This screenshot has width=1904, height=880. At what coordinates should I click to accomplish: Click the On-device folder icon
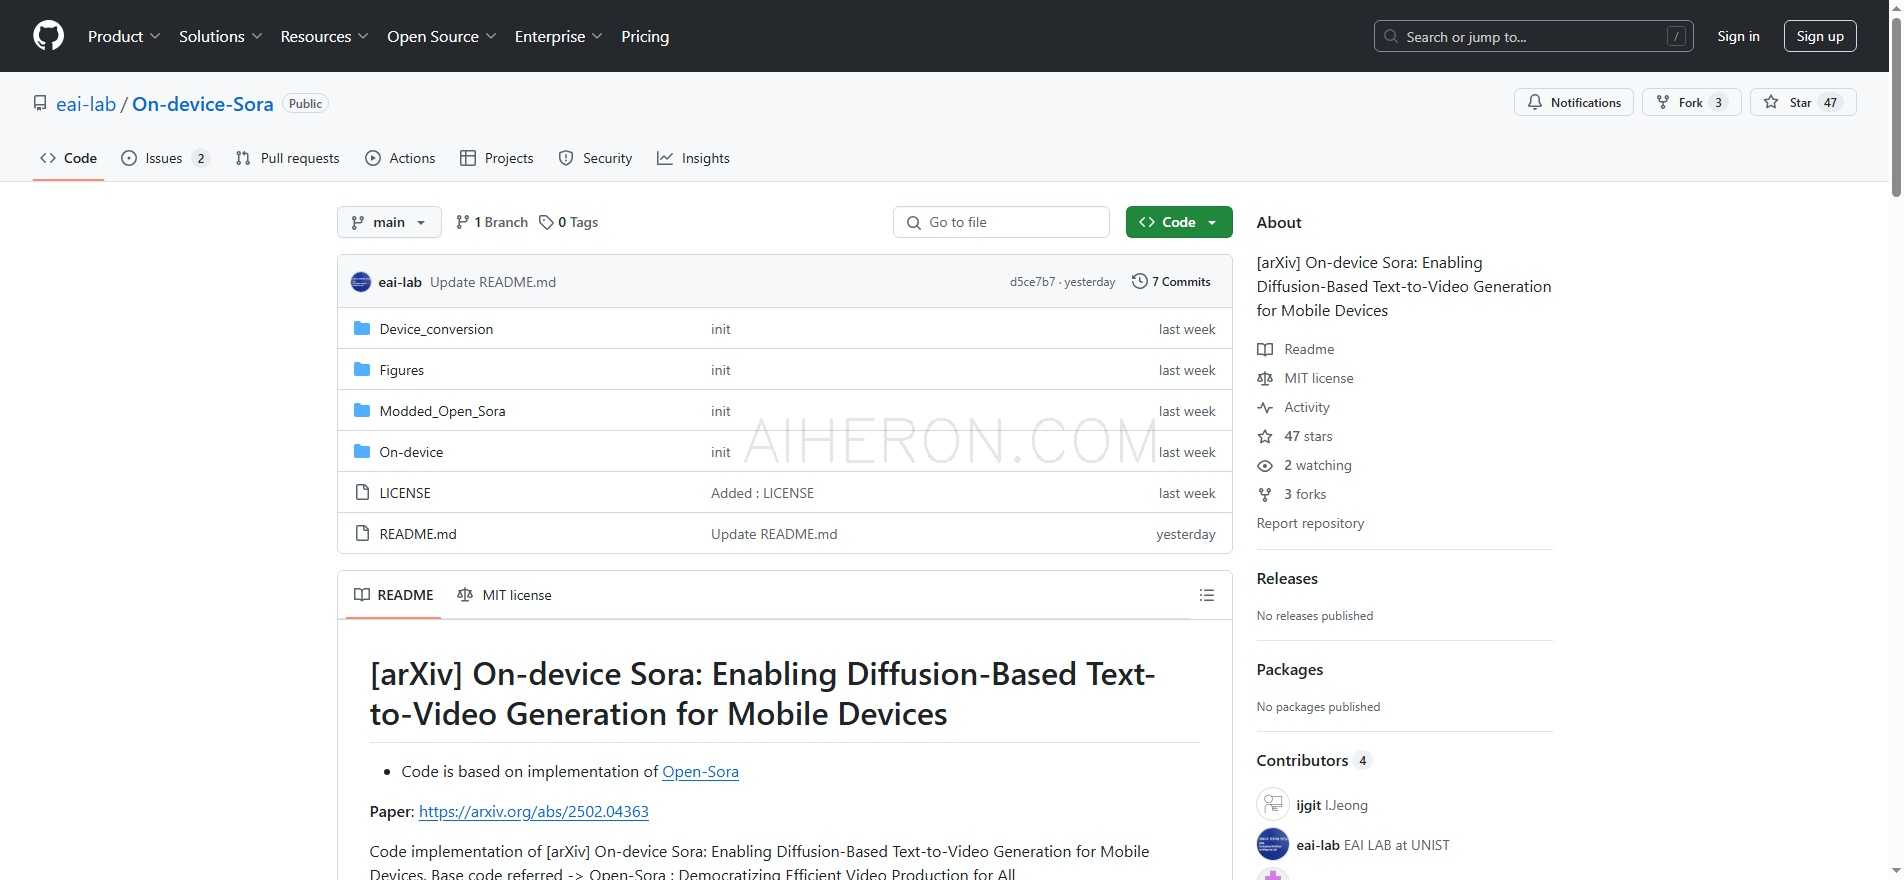pos(362,451)
